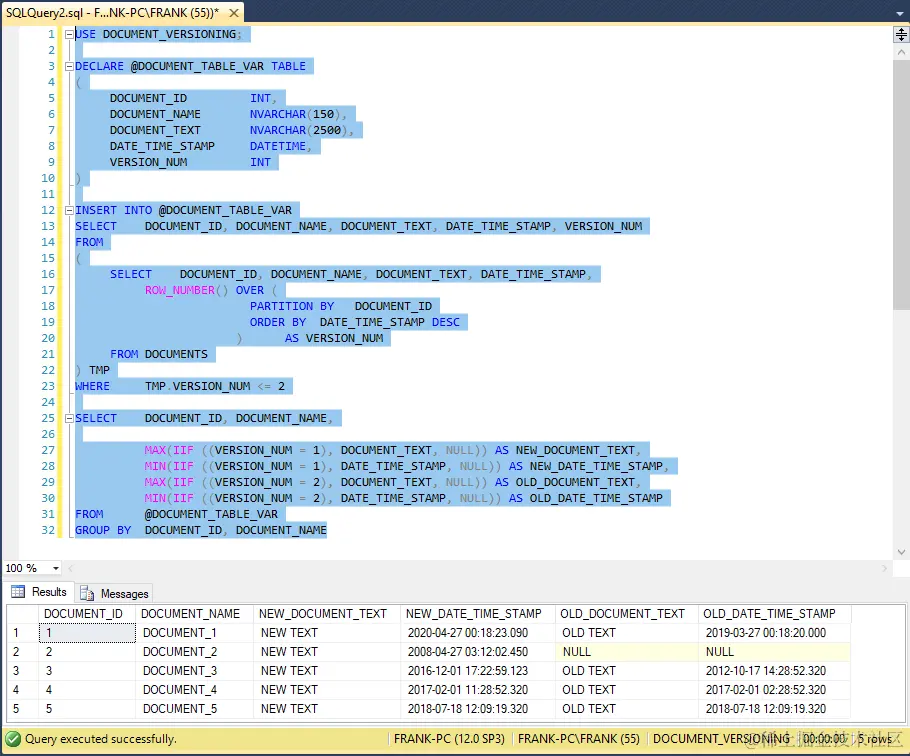Select the OLD_DATE_TIME_STAMP column header
This screenshot has width=910, height=756.
(774, 614)
